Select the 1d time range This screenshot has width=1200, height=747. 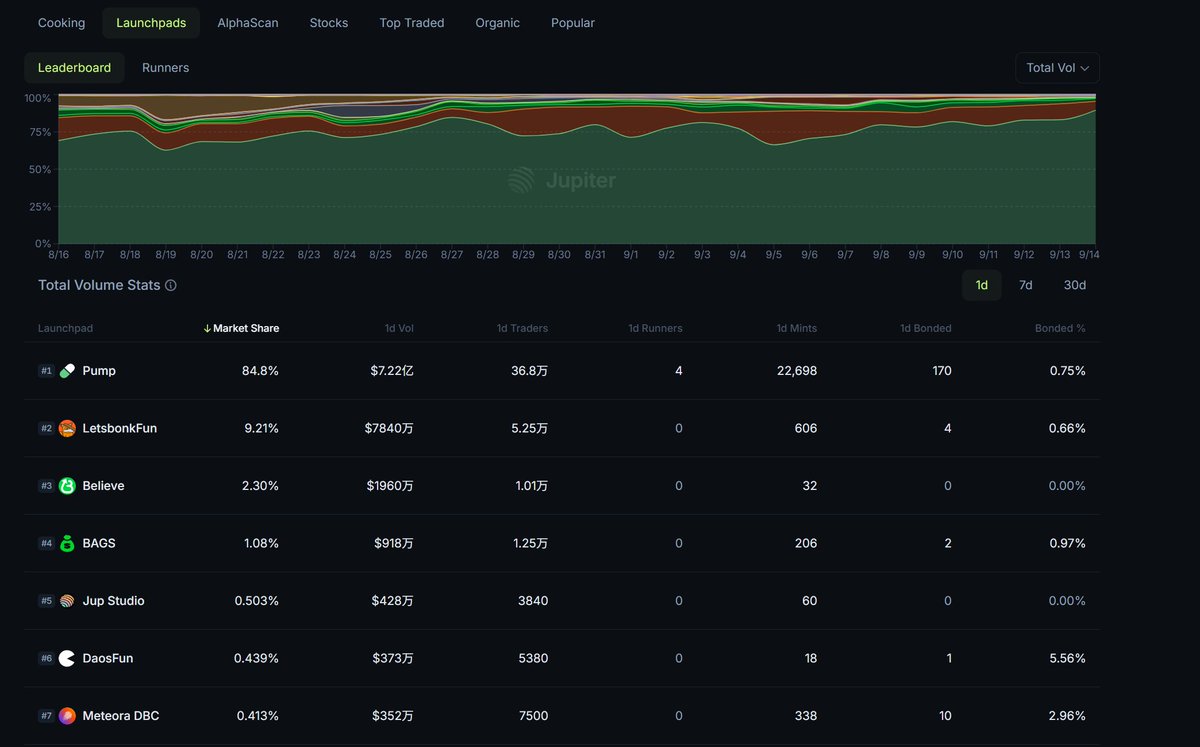pos(982,285)
